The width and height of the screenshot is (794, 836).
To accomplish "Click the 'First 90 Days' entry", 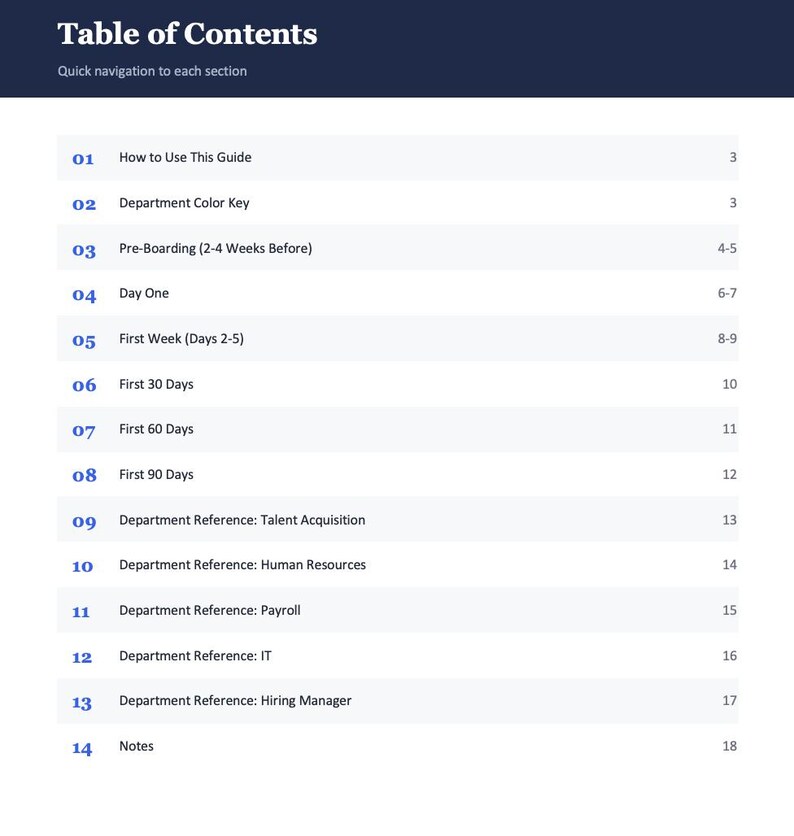I will coord(397,475).
